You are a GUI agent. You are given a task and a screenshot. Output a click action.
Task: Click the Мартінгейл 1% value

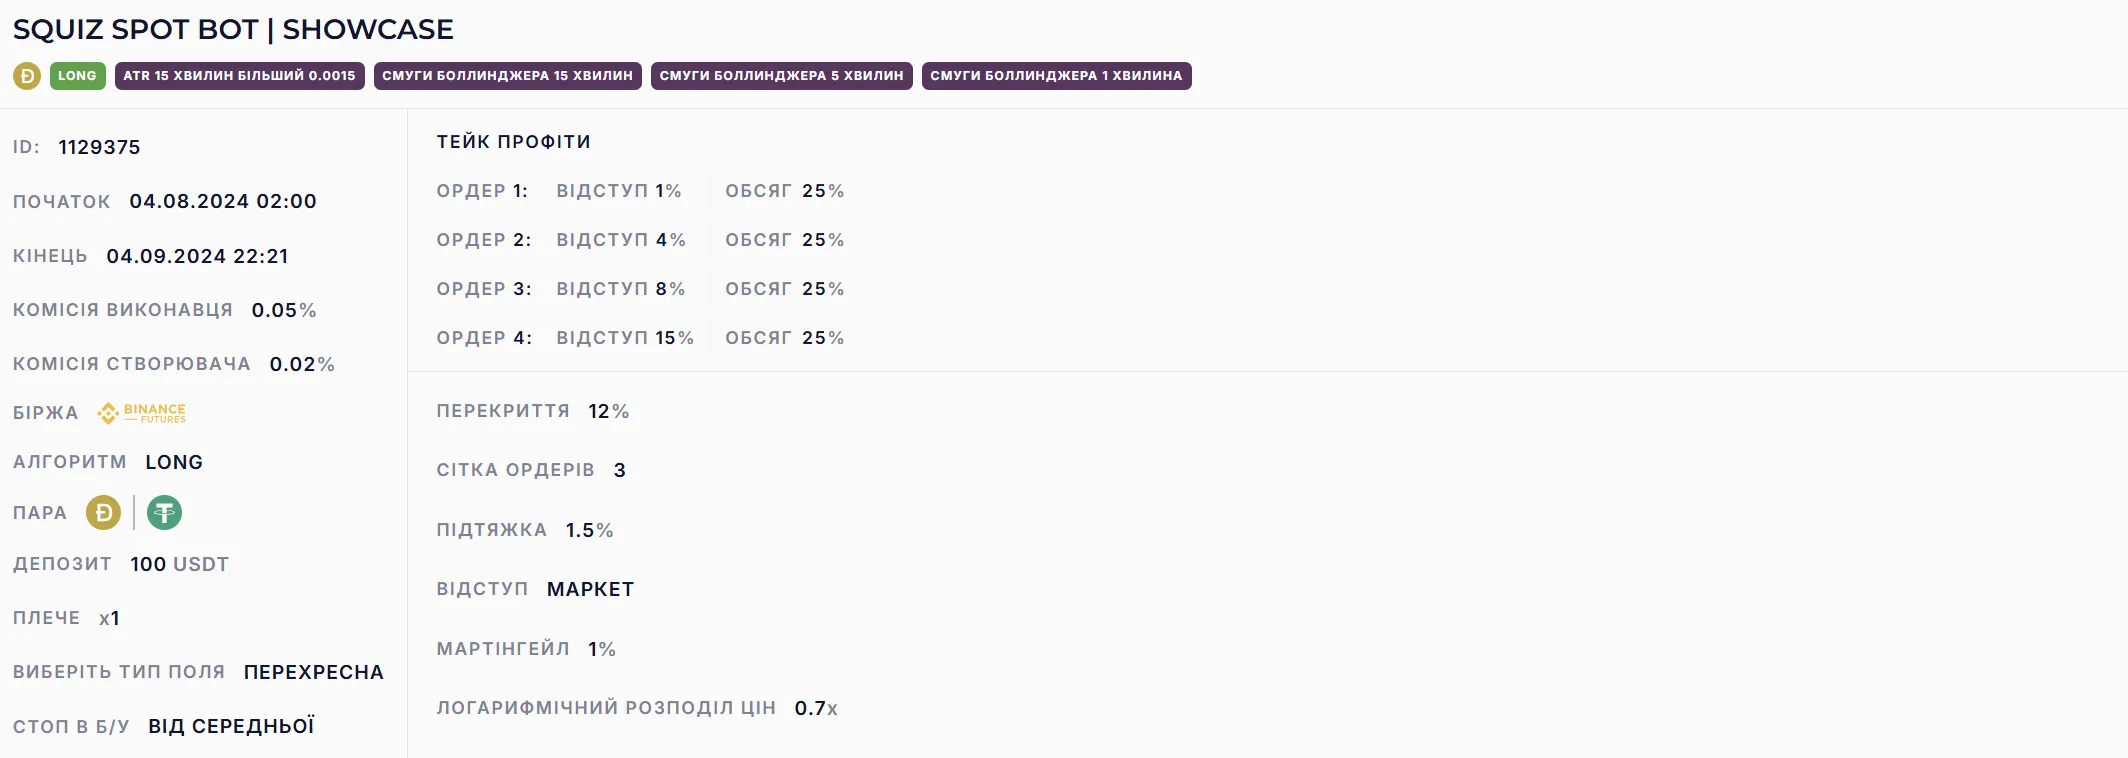click(x=601, y=649)
